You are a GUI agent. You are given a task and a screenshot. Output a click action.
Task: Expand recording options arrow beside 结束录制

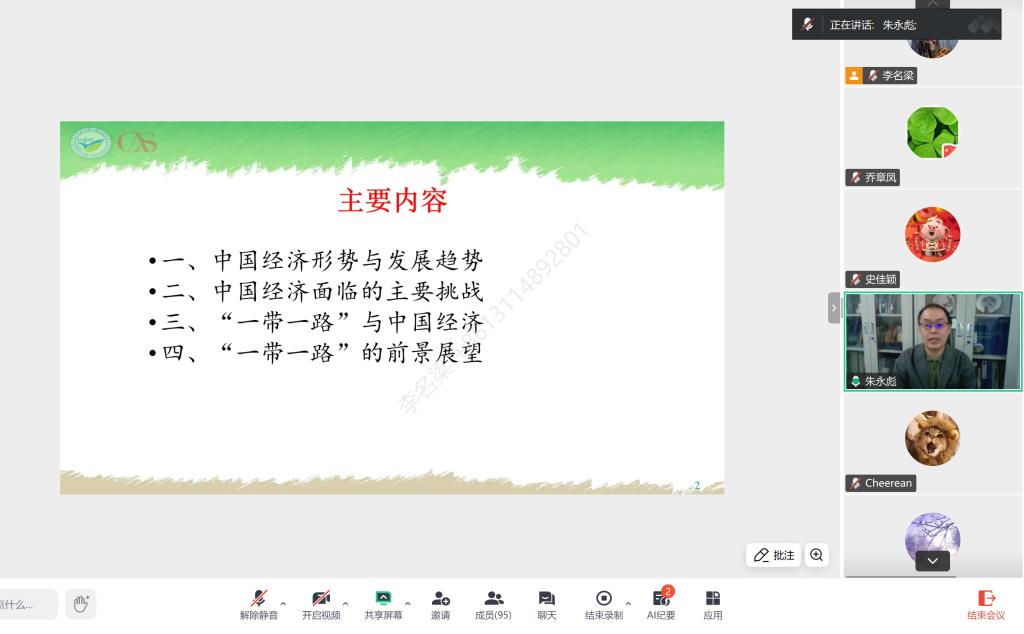(629, 603)
